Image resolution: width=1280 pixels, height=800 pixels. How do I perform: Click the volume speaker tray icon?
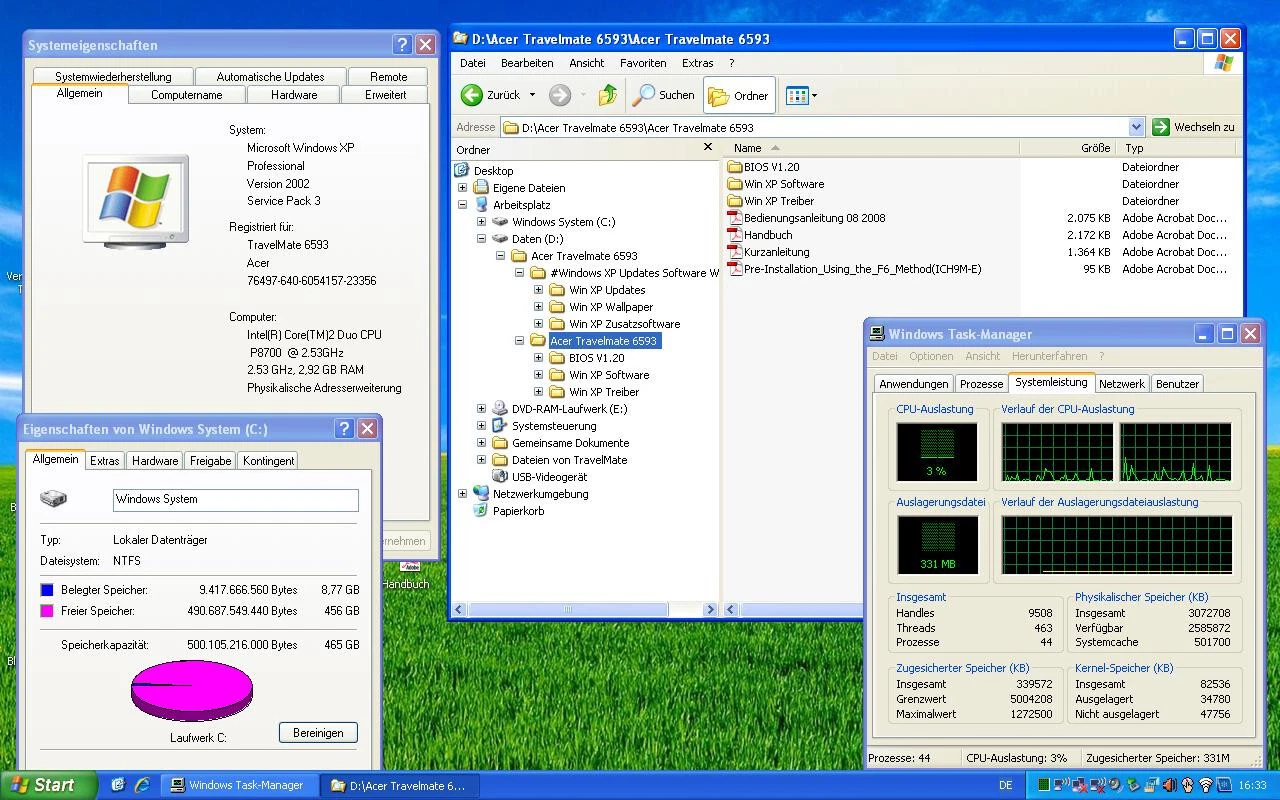tap(1168, 785)
